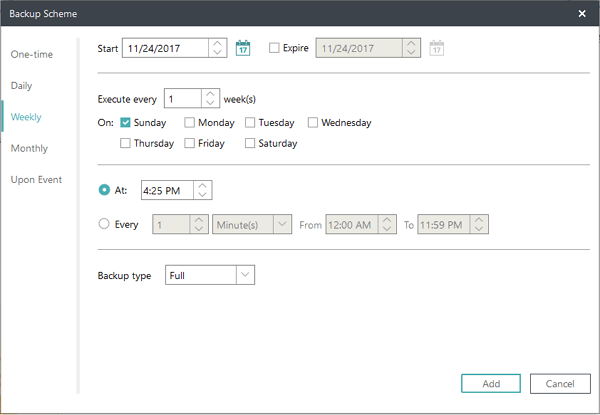Image resolution: width=600 pixels, height=415 pixels.
Task: Increase the Expire date with up arrow
Action: click(411, 44)
